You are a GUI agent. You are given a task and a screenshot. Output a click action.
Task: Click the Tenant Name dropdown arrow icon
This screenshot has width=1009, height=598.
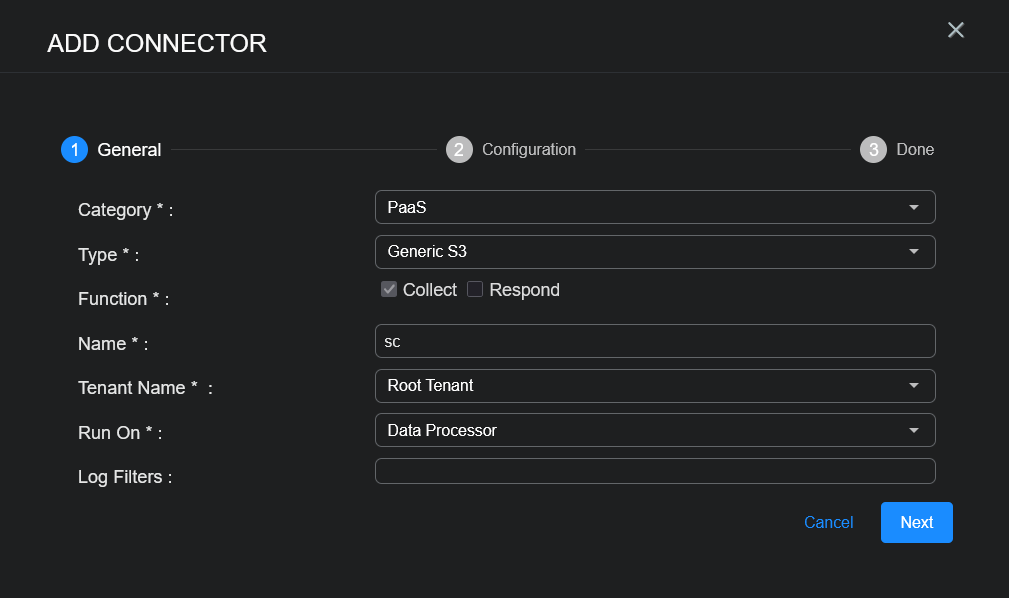[x=913, y=386]
